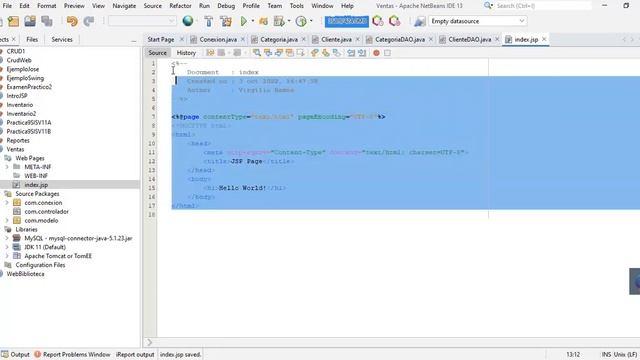The image size is (640, 360).
Task: Open the Files panel tab
Action: pos(32,39)
